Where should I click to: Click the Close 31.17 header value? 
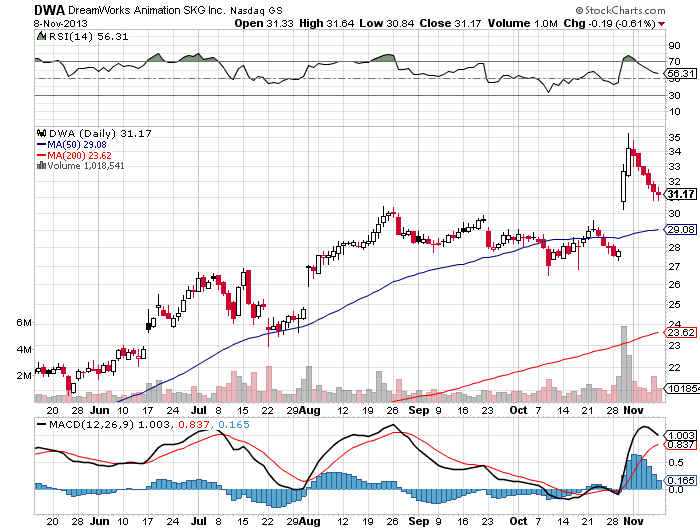pyautogui.click(x=450, y=23)
